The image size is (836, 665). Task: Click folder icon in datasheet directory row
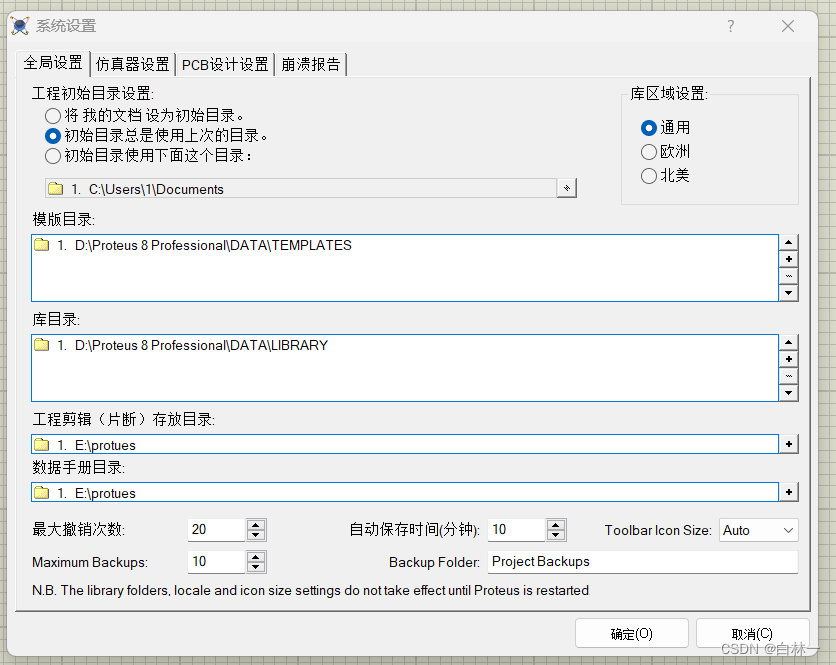42,492
